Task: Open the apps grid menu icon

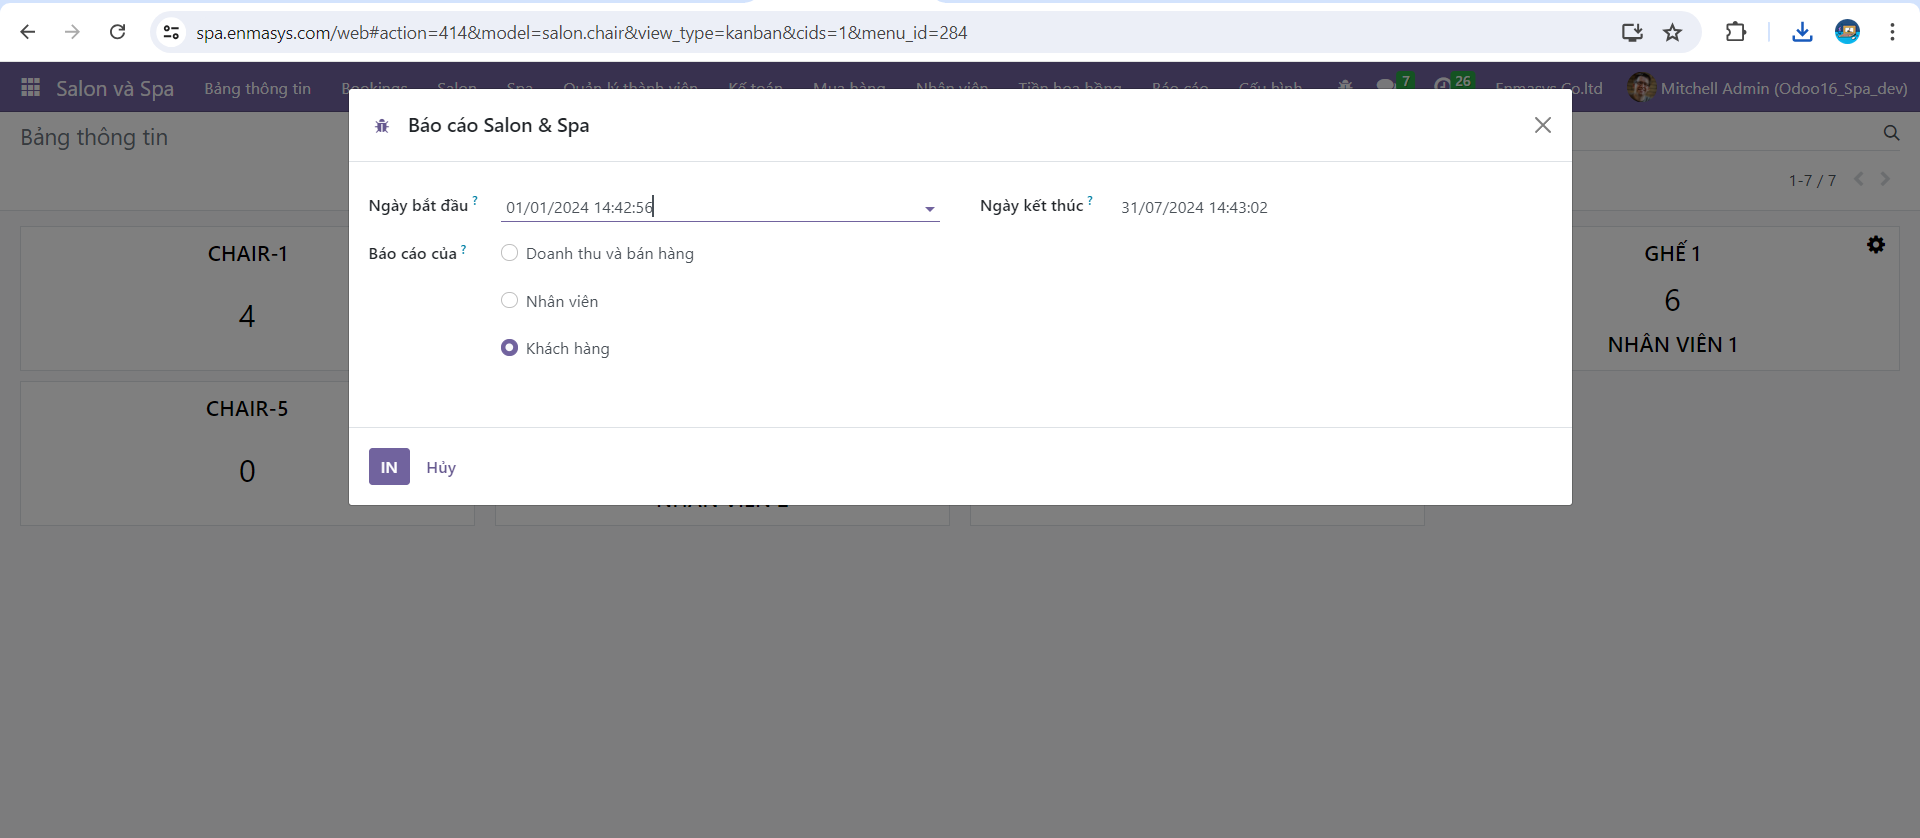Action: (30, 88)
